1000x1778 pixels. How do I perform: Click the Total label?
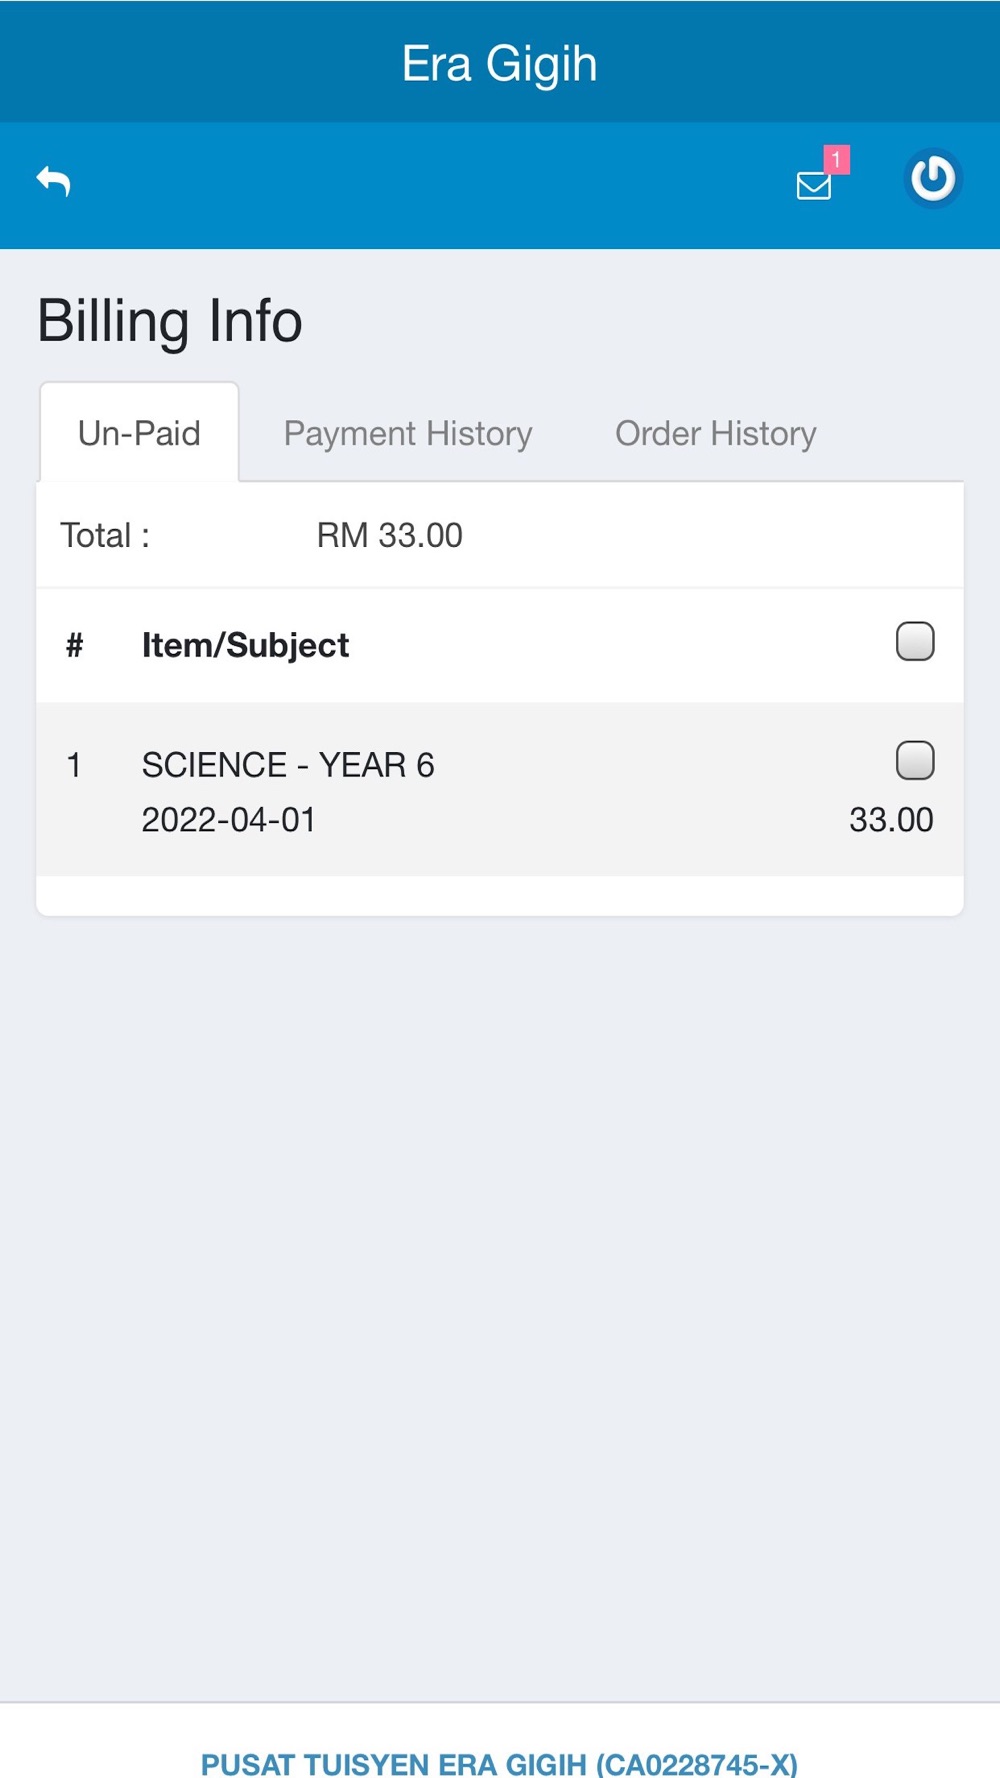click(x=105, y=536)
